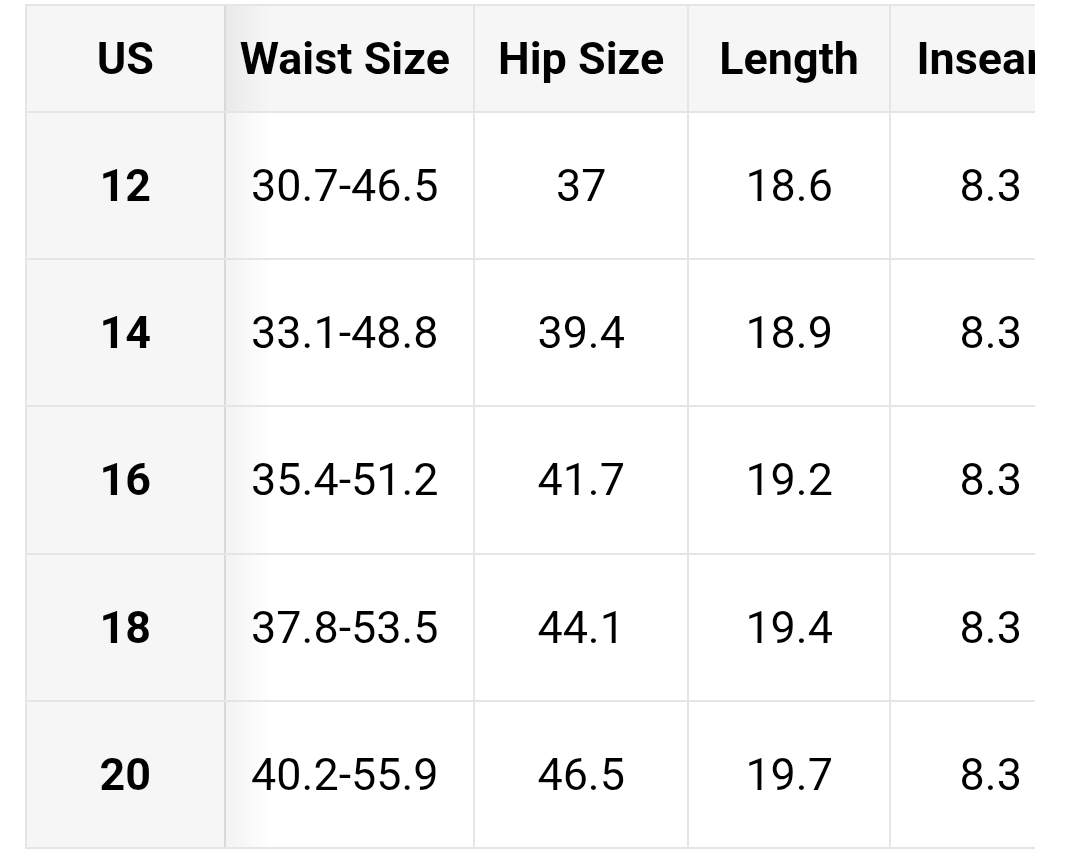This screenshot has width=1070, height=856.
Task: Select US size 20 row label
Action: [x=125, y=775]
